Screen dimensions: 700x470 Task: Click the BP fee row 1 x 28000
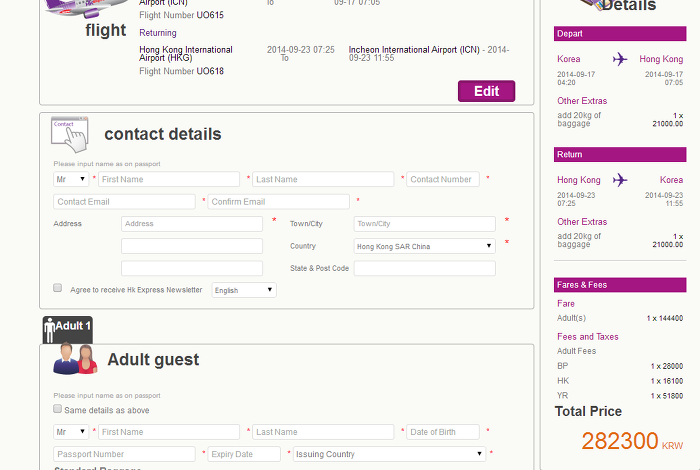pos(620,366)
